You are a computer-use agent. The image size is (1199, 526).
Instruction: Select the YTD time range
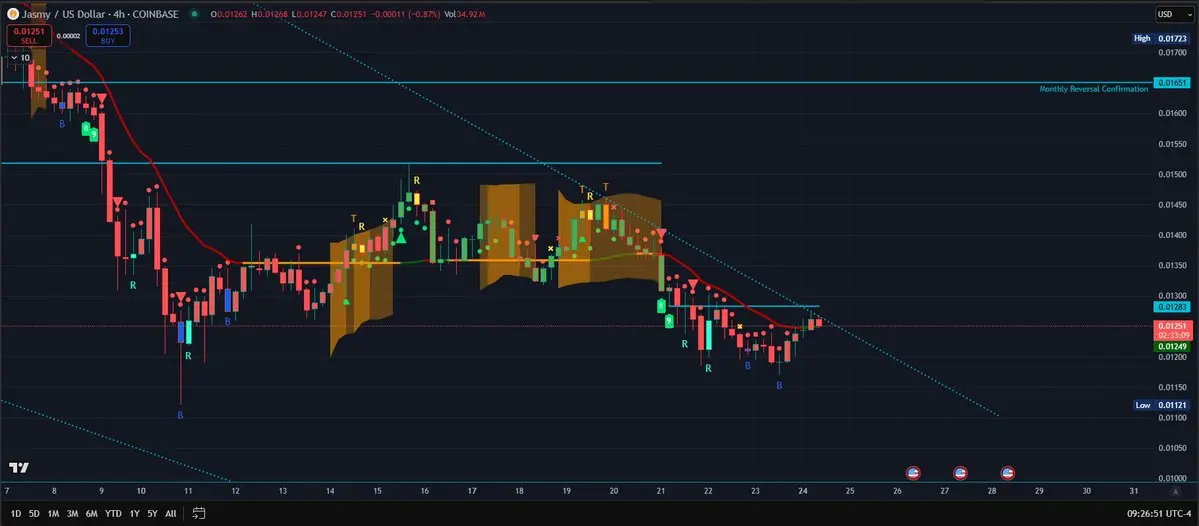pos(113,513)
